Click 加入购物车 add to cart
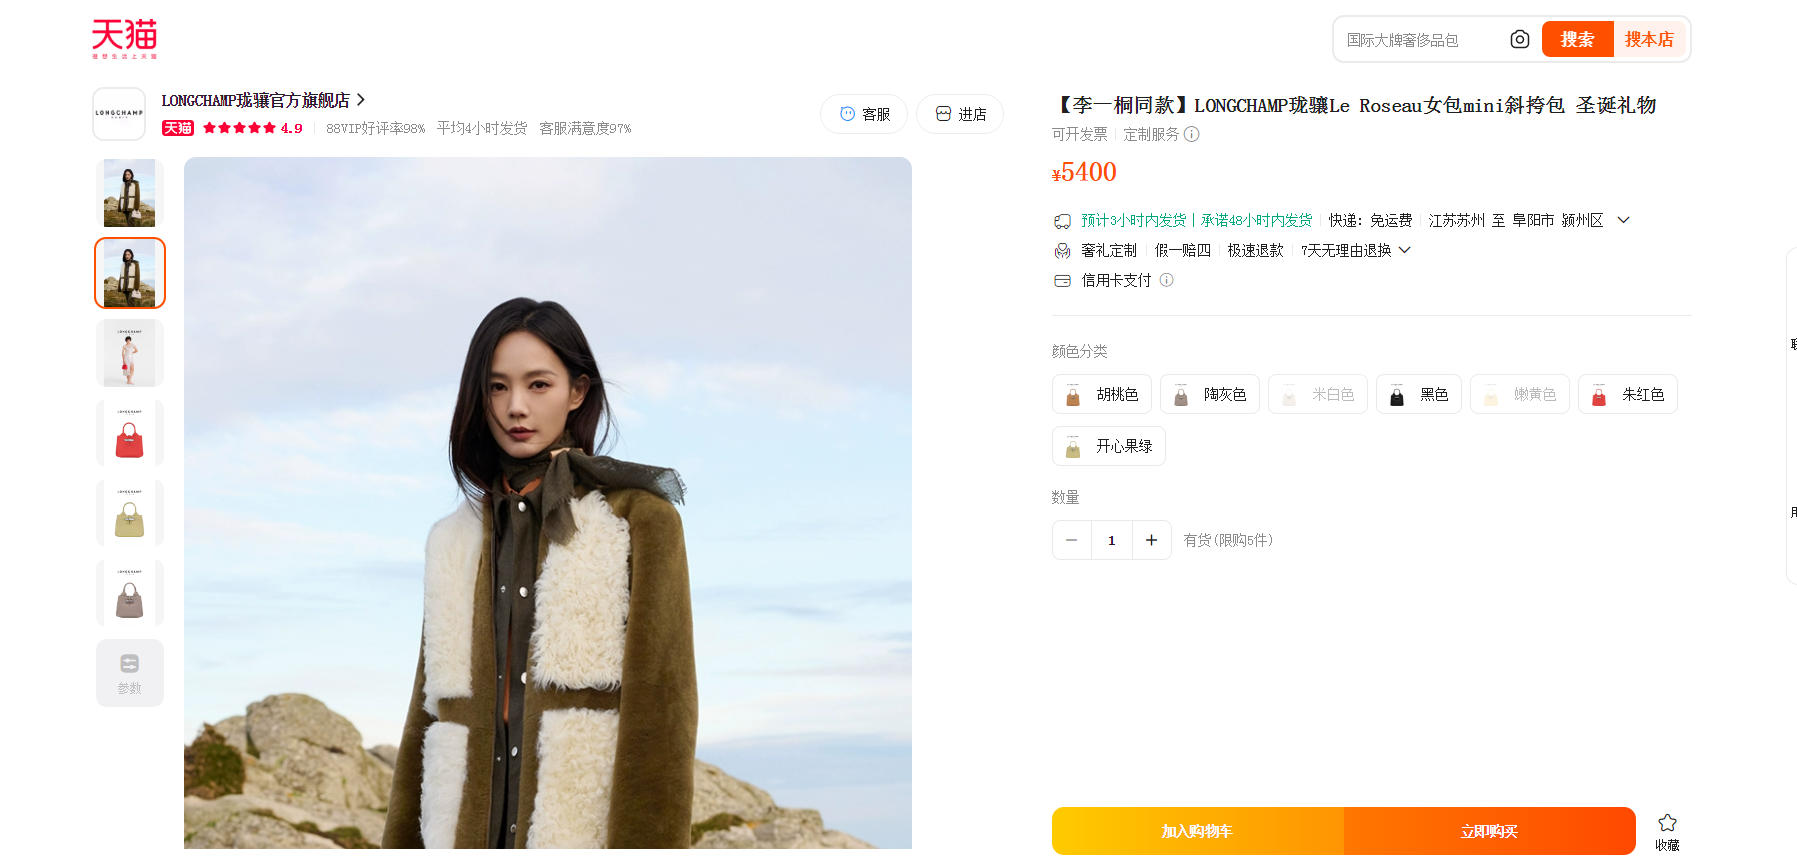The image size is (1797, 864). tap(1197, 831)
